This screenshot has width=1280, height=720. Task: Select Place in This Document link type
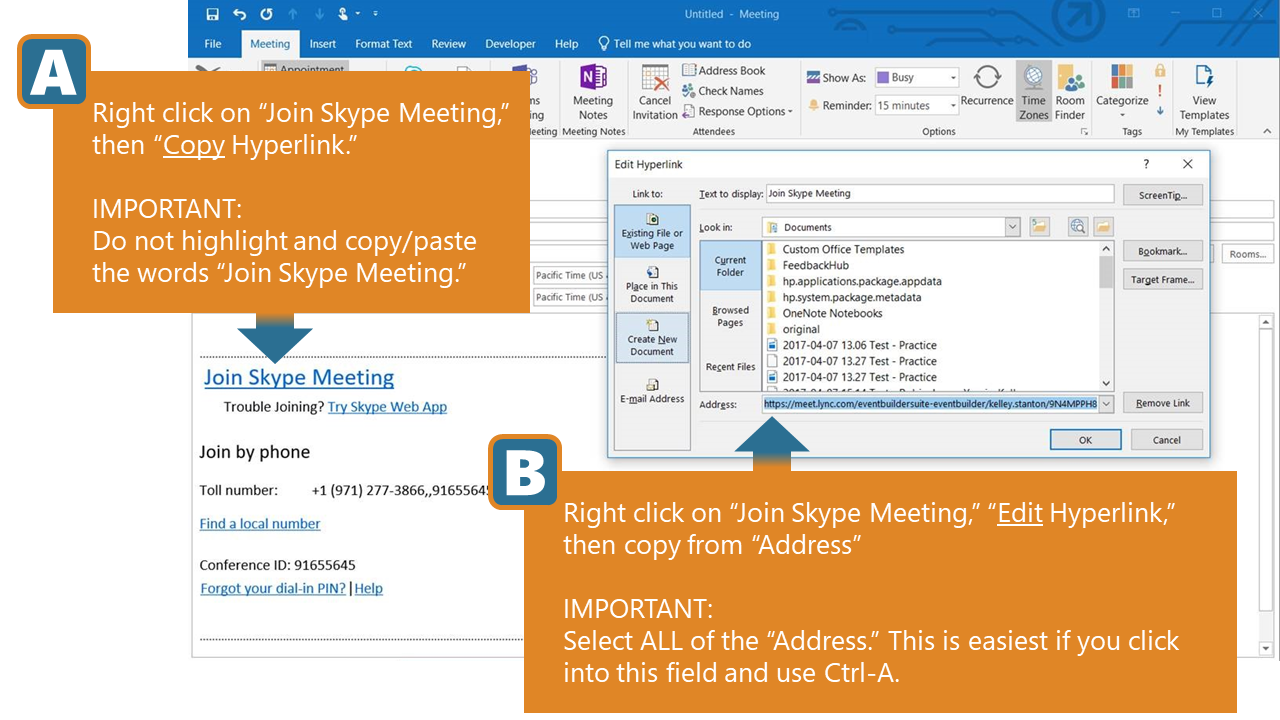652,285
